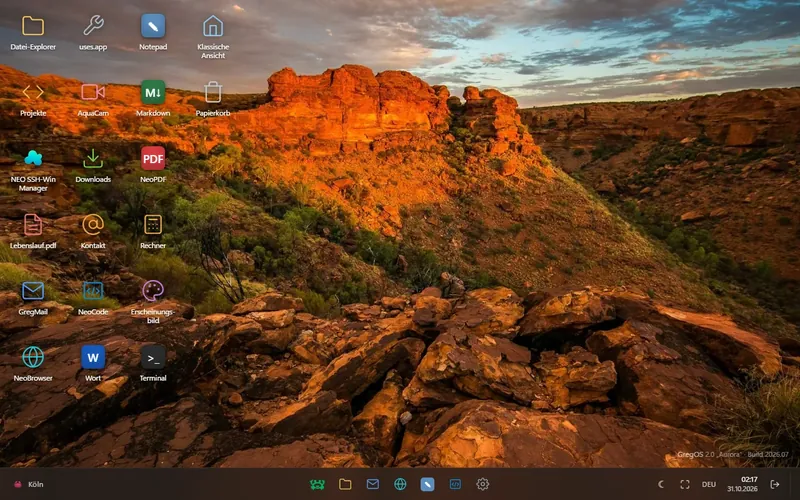Open NeoCode icon in the taskbar
This screenshot has width=800, height=500.
[x=455, y=484]
